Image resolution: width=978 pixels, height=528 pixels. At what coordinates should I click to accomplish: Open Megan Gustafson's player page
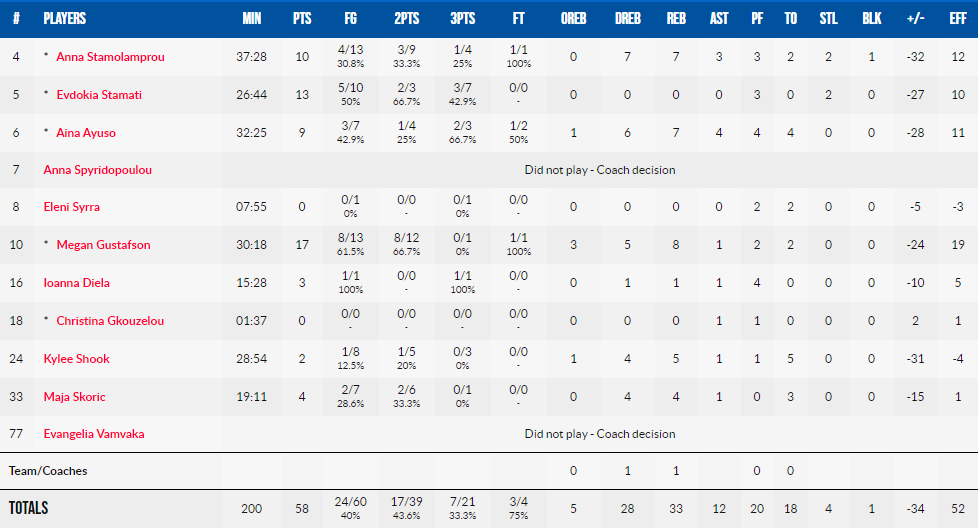pyautogui.click(x=104, y=244)
